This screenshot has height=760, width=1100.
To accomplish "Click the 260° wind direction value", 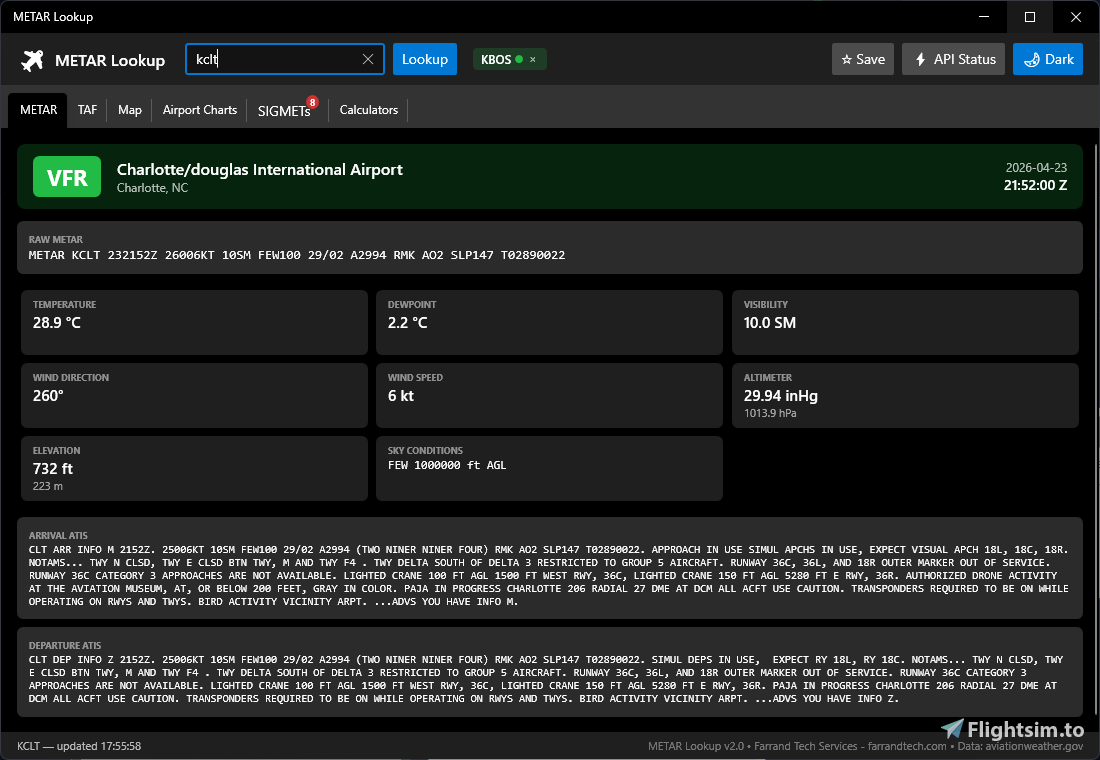I will (48, 396).
